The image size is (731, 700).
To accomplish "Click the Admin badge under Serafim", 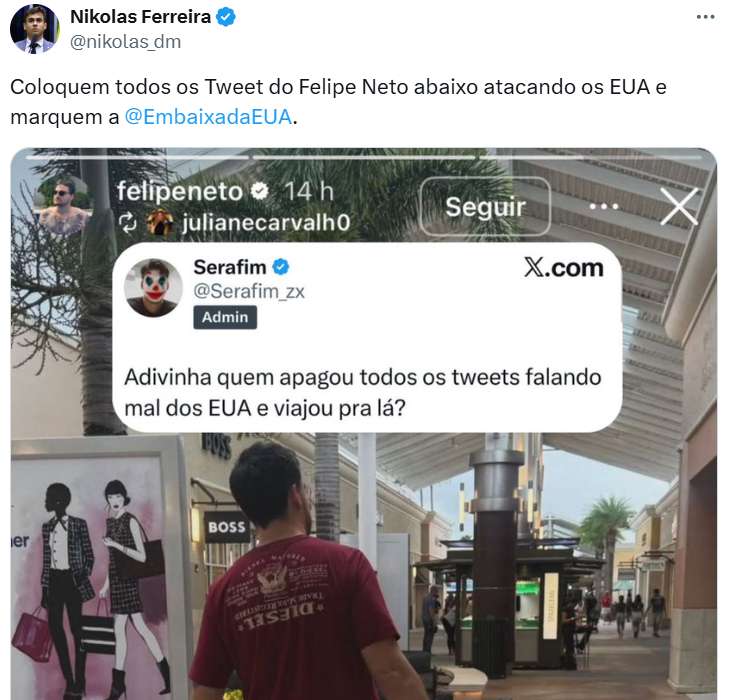I will coord(225,317).
